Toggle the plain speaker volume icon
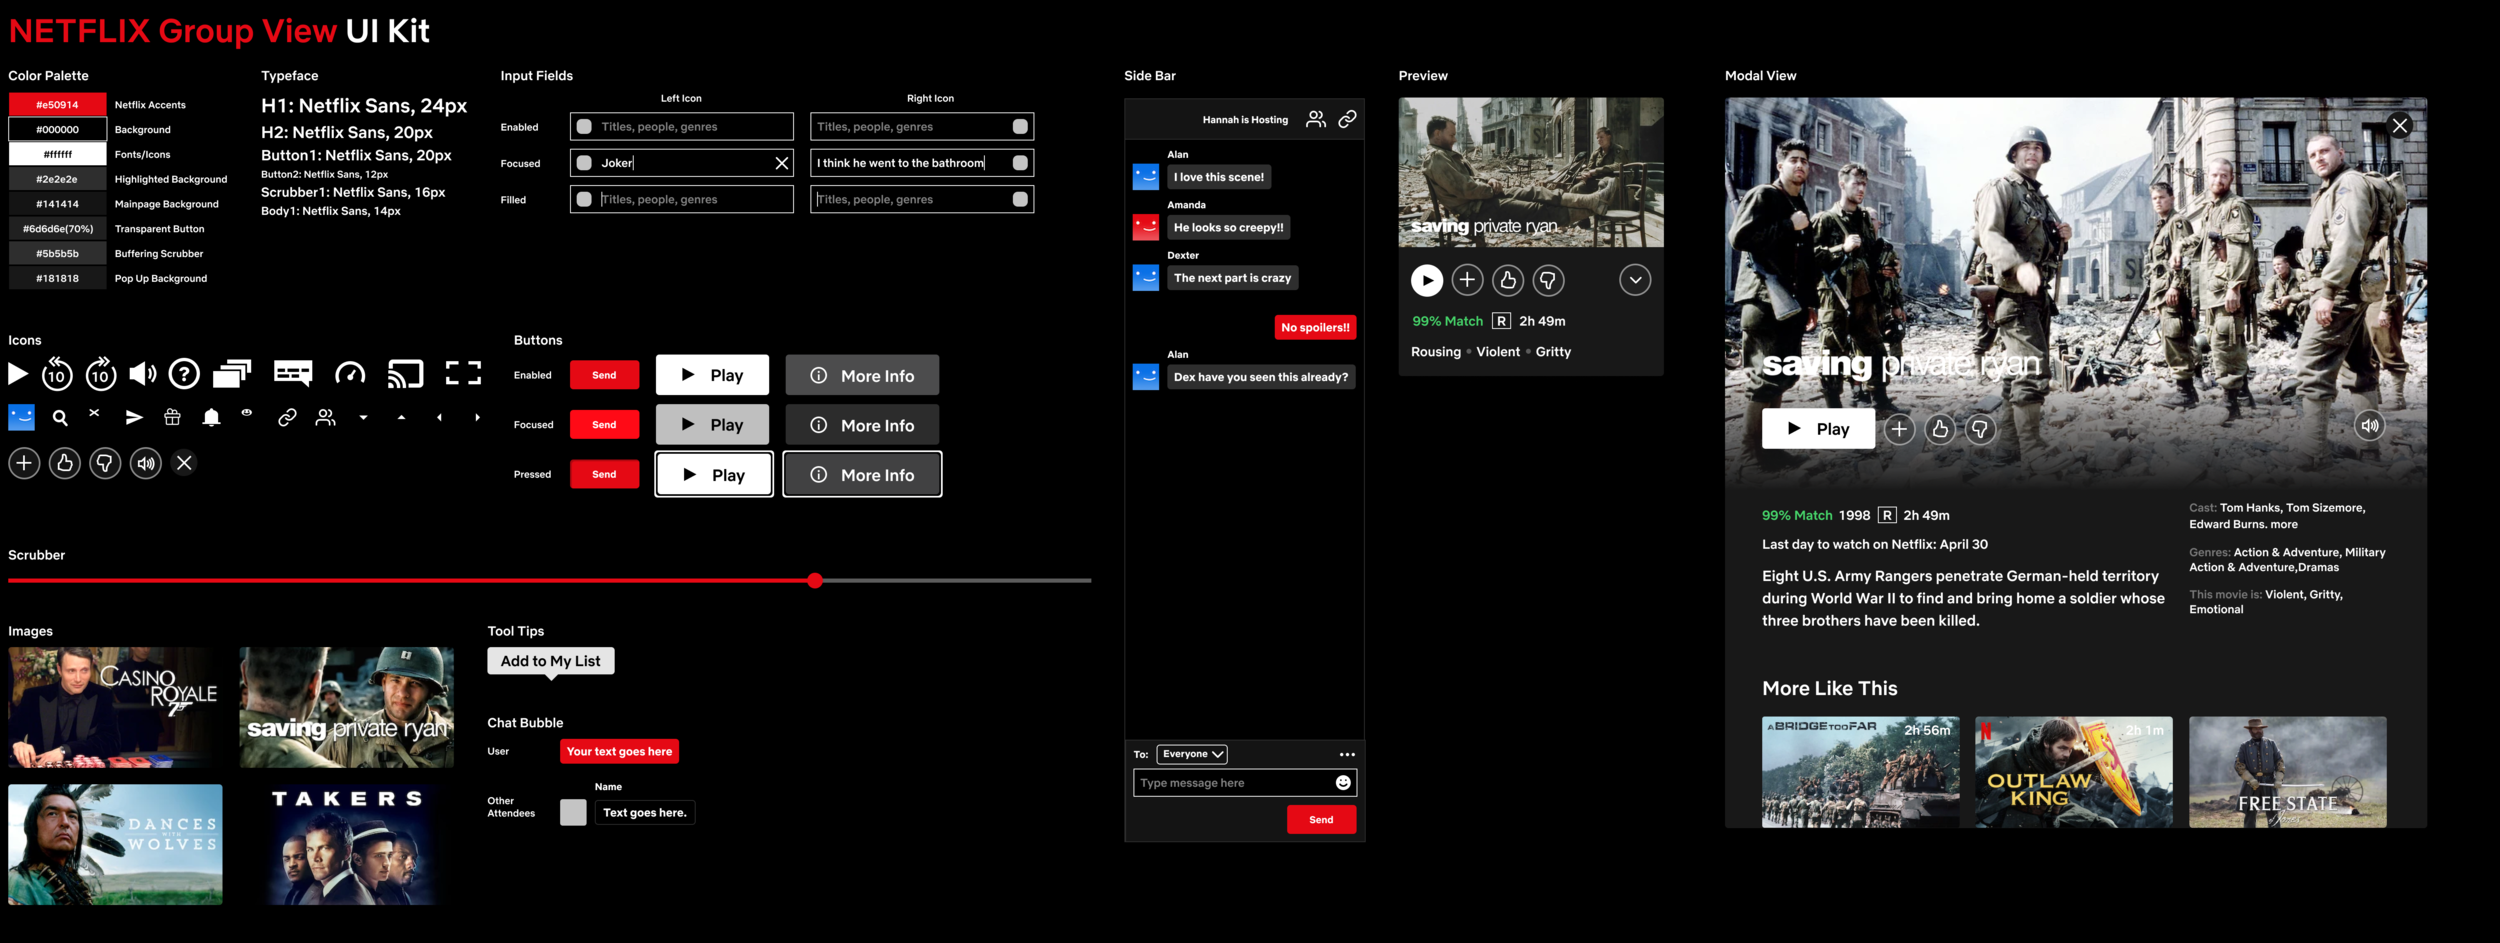 143,374
